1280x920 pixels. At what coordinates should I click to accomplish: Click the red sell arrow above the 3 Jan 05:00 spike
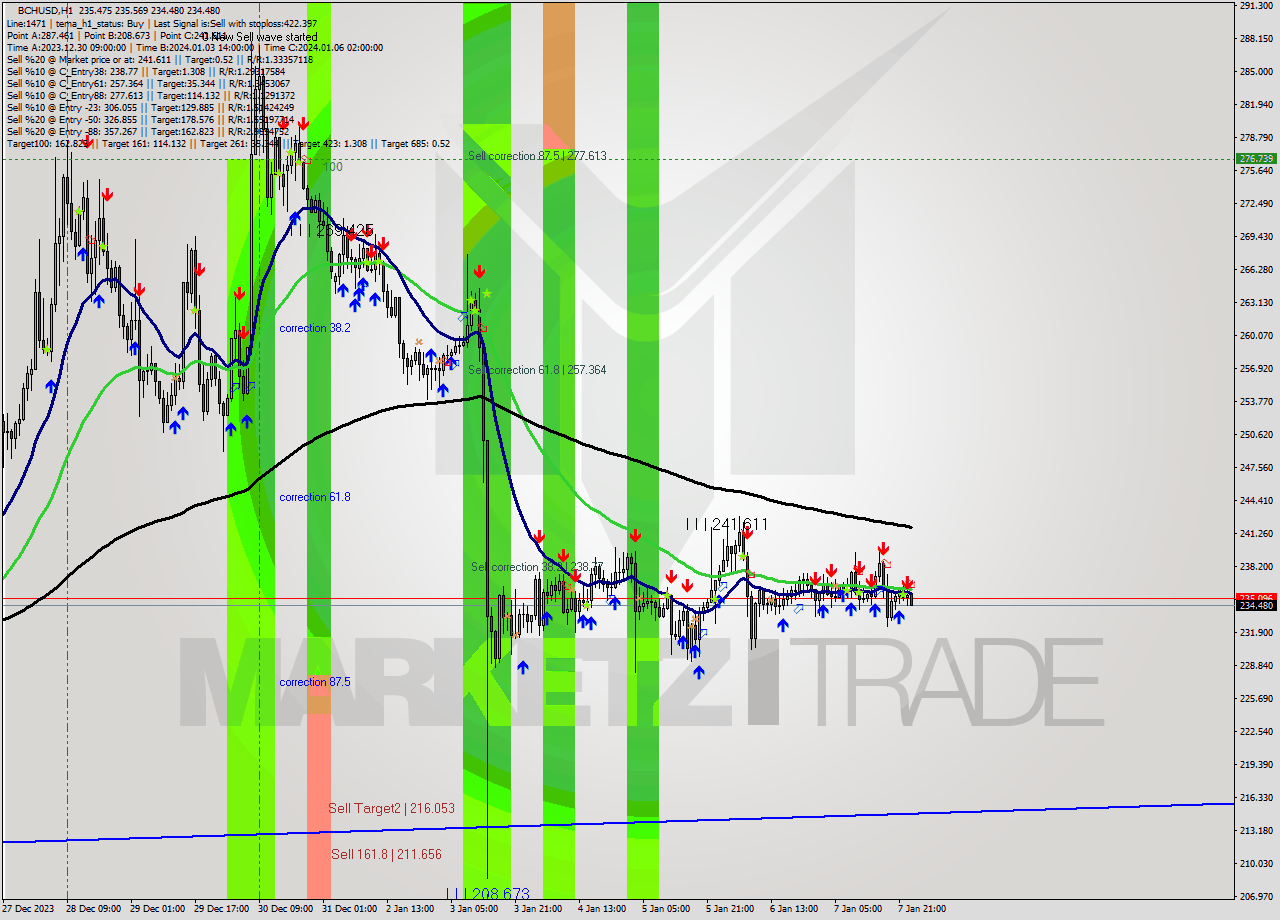click(480, 271)
